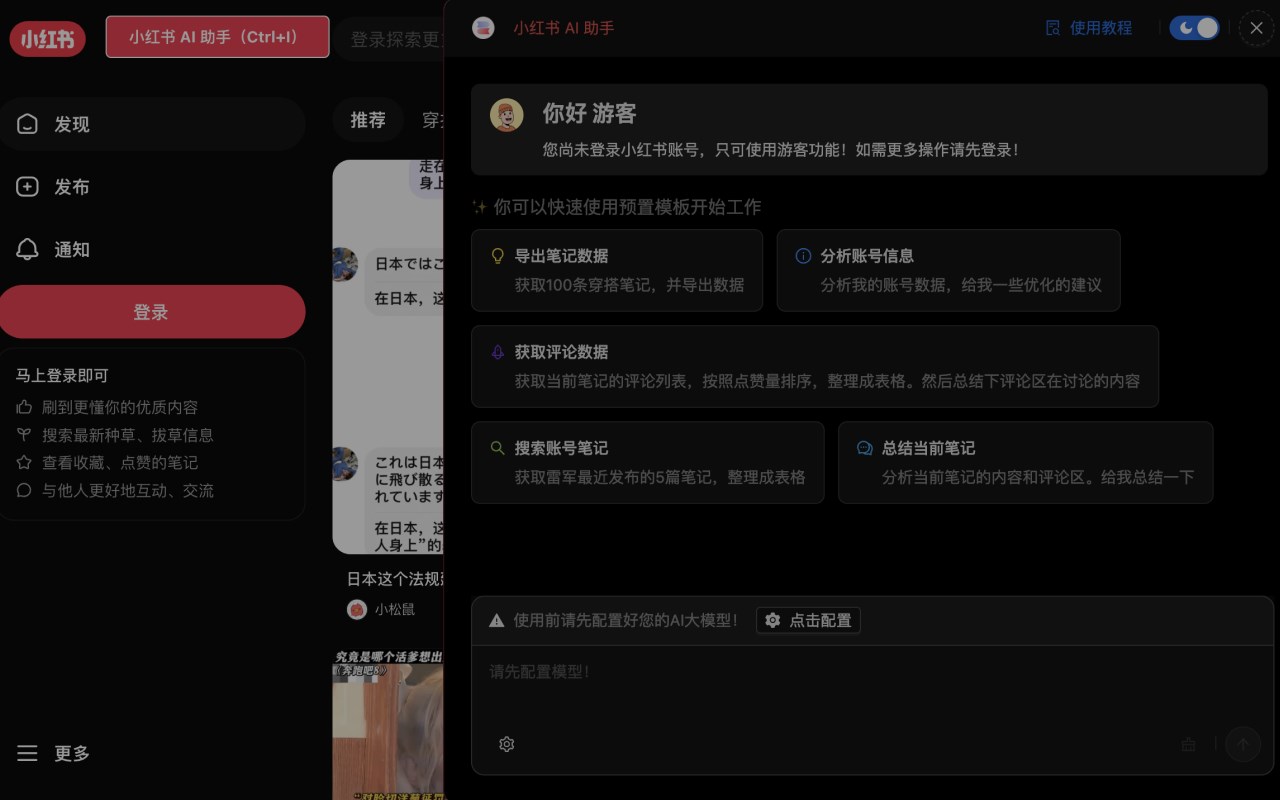Click the 通知 bell icon
This screenshot has width=1280, height=800.
27,250
